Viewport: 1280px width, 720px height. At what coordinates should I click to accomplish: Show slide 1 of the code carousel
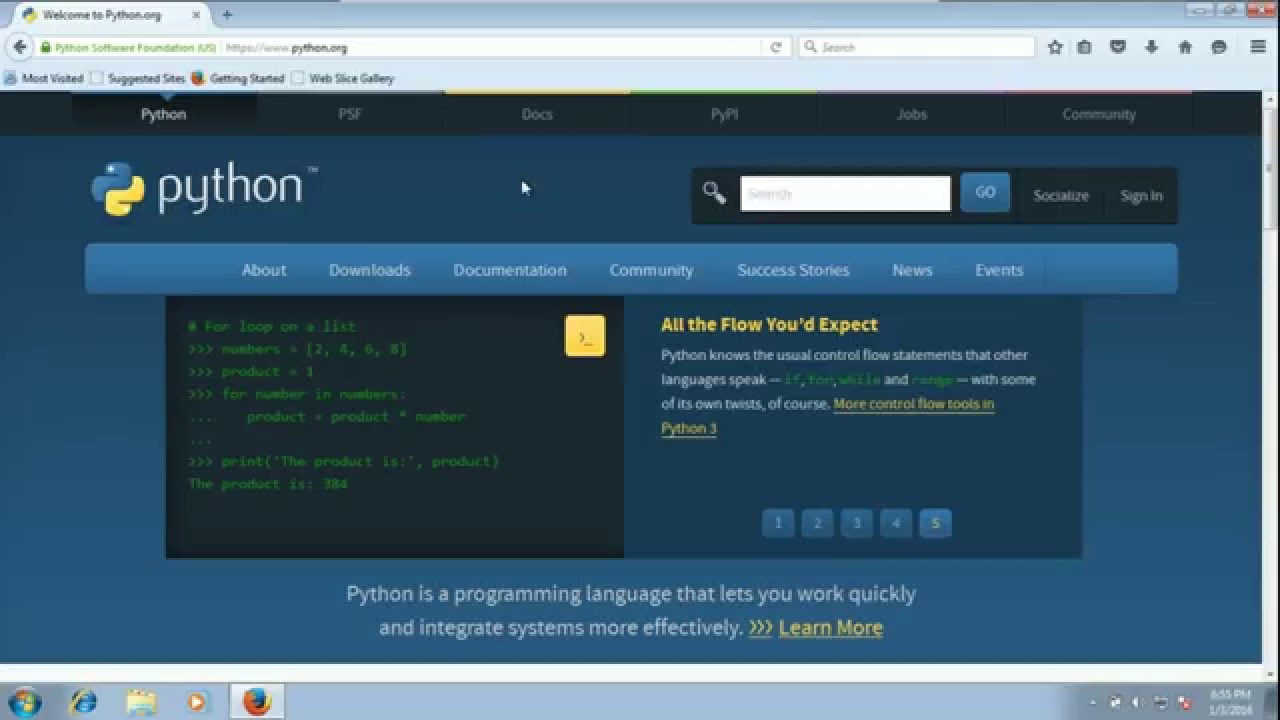pyautogui.click(x=778, y=523)
